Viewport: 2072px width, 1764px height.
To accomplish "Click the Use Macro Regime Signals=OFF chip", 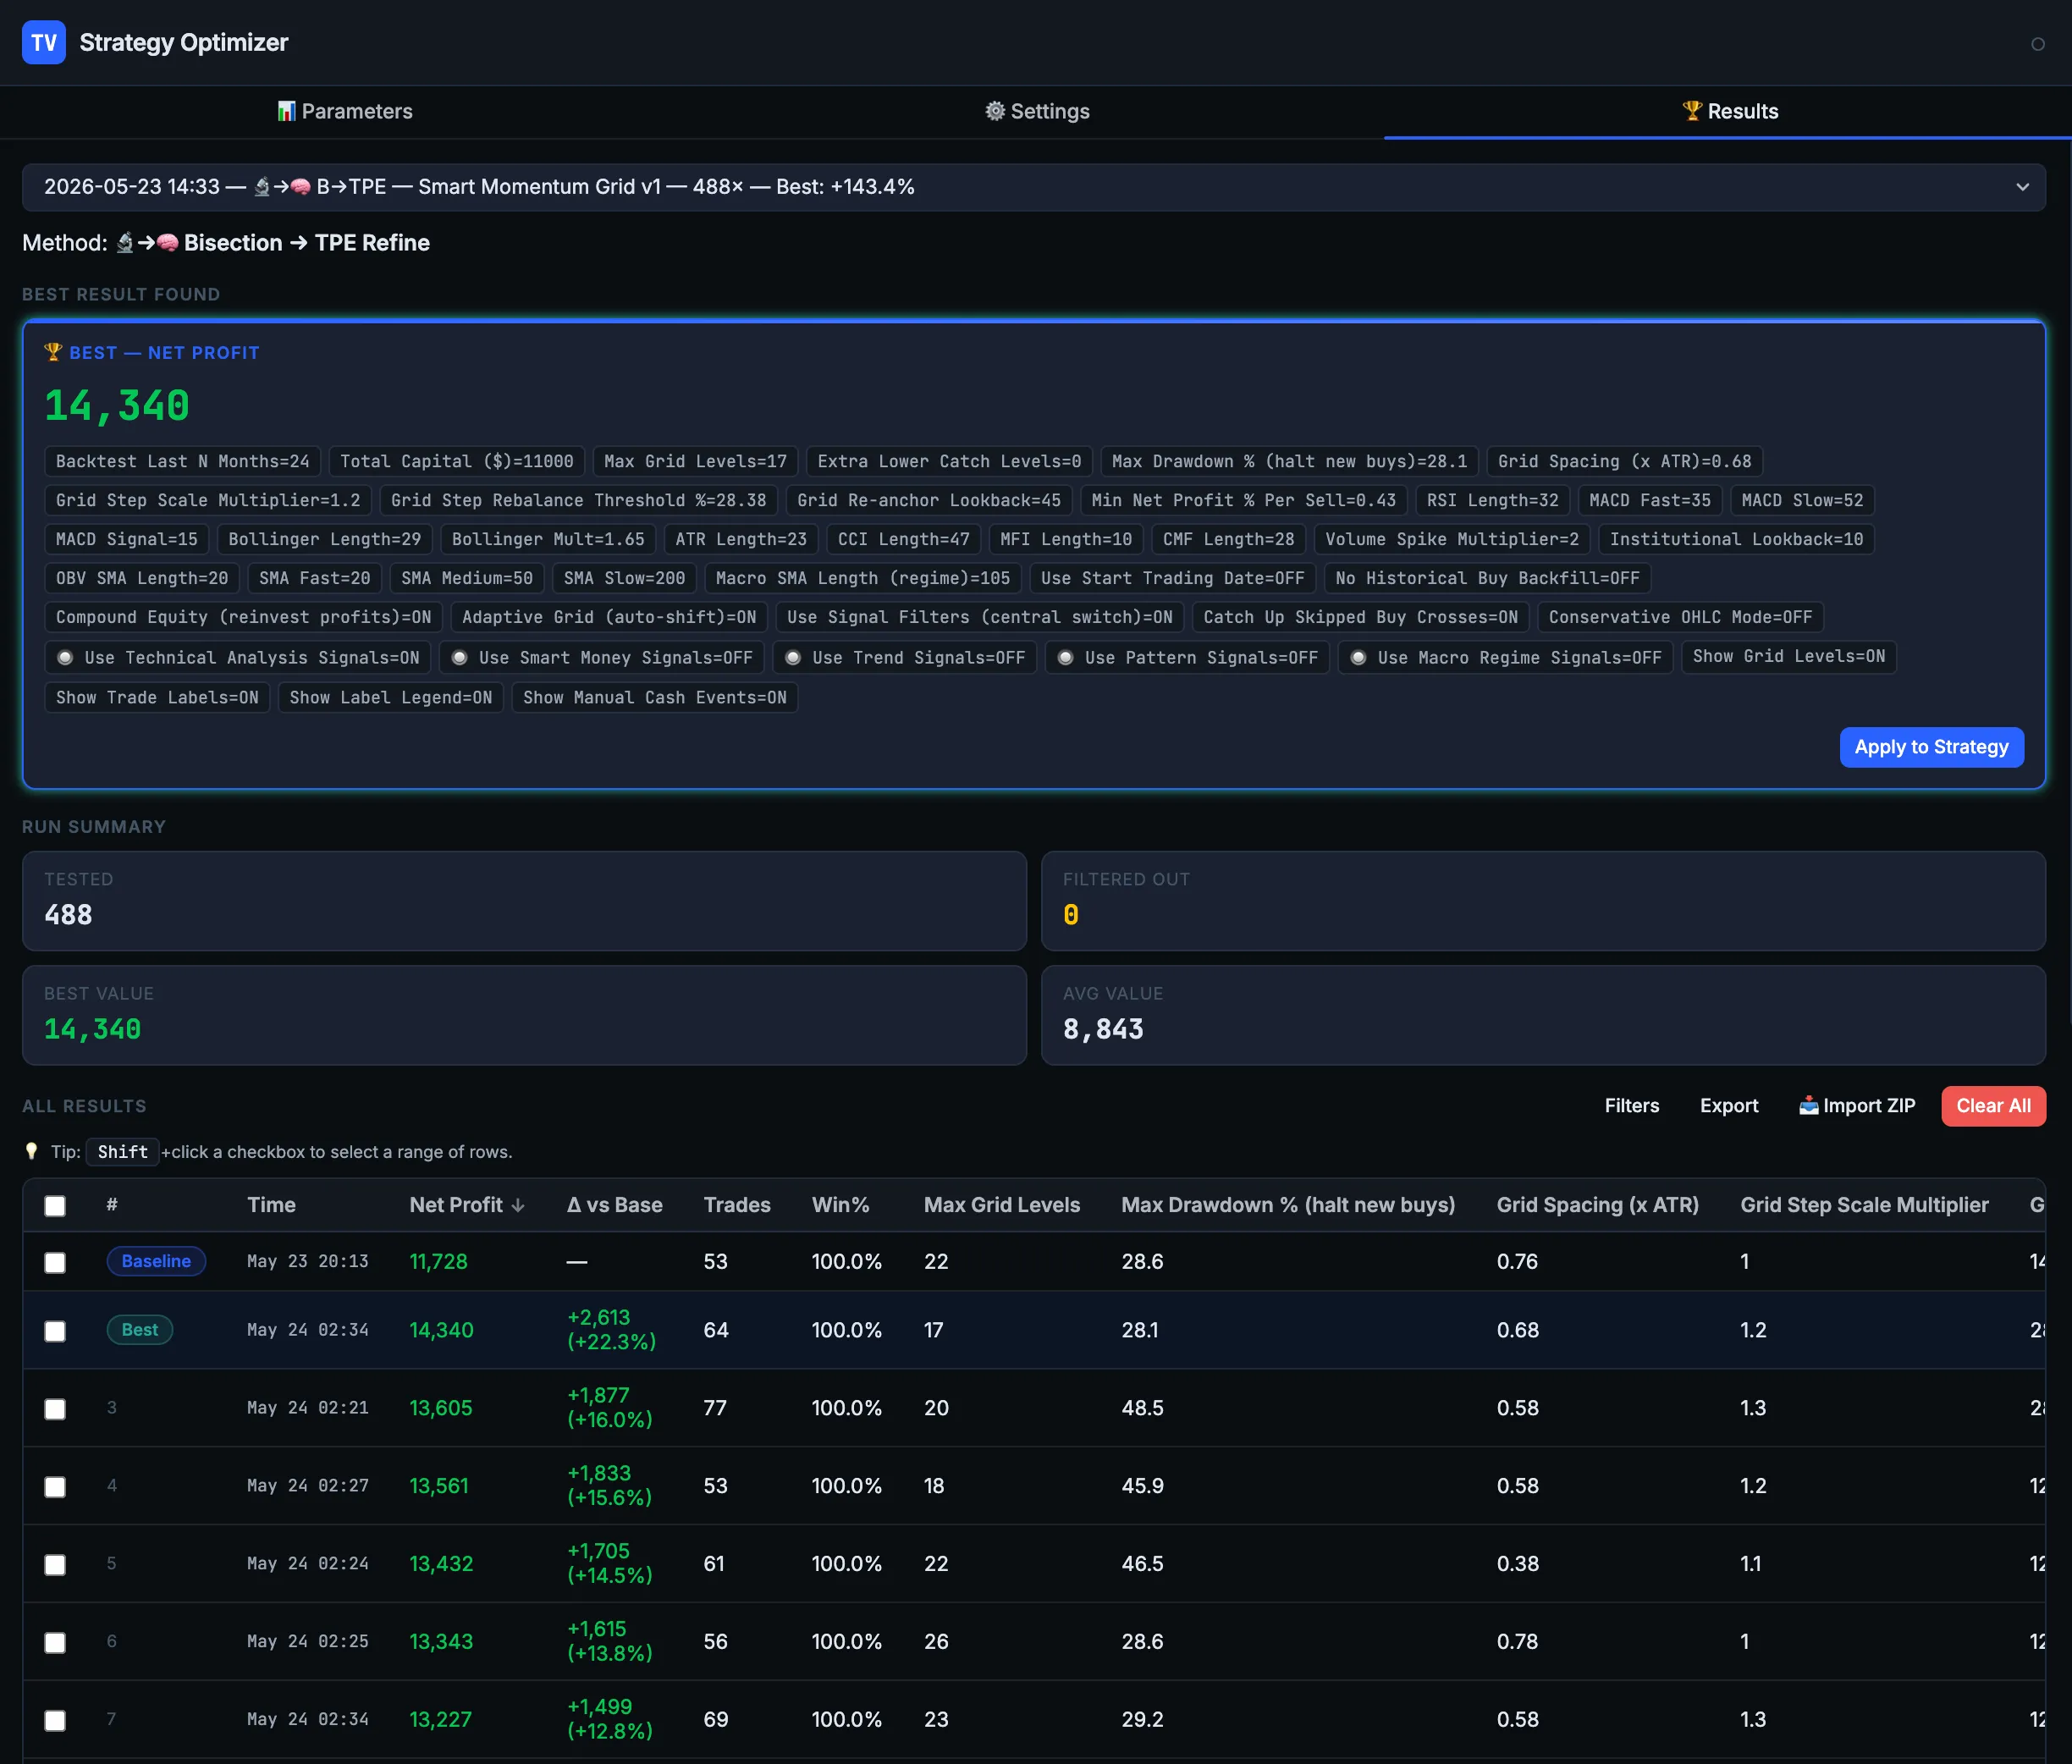I will [x=1505, y=657].
